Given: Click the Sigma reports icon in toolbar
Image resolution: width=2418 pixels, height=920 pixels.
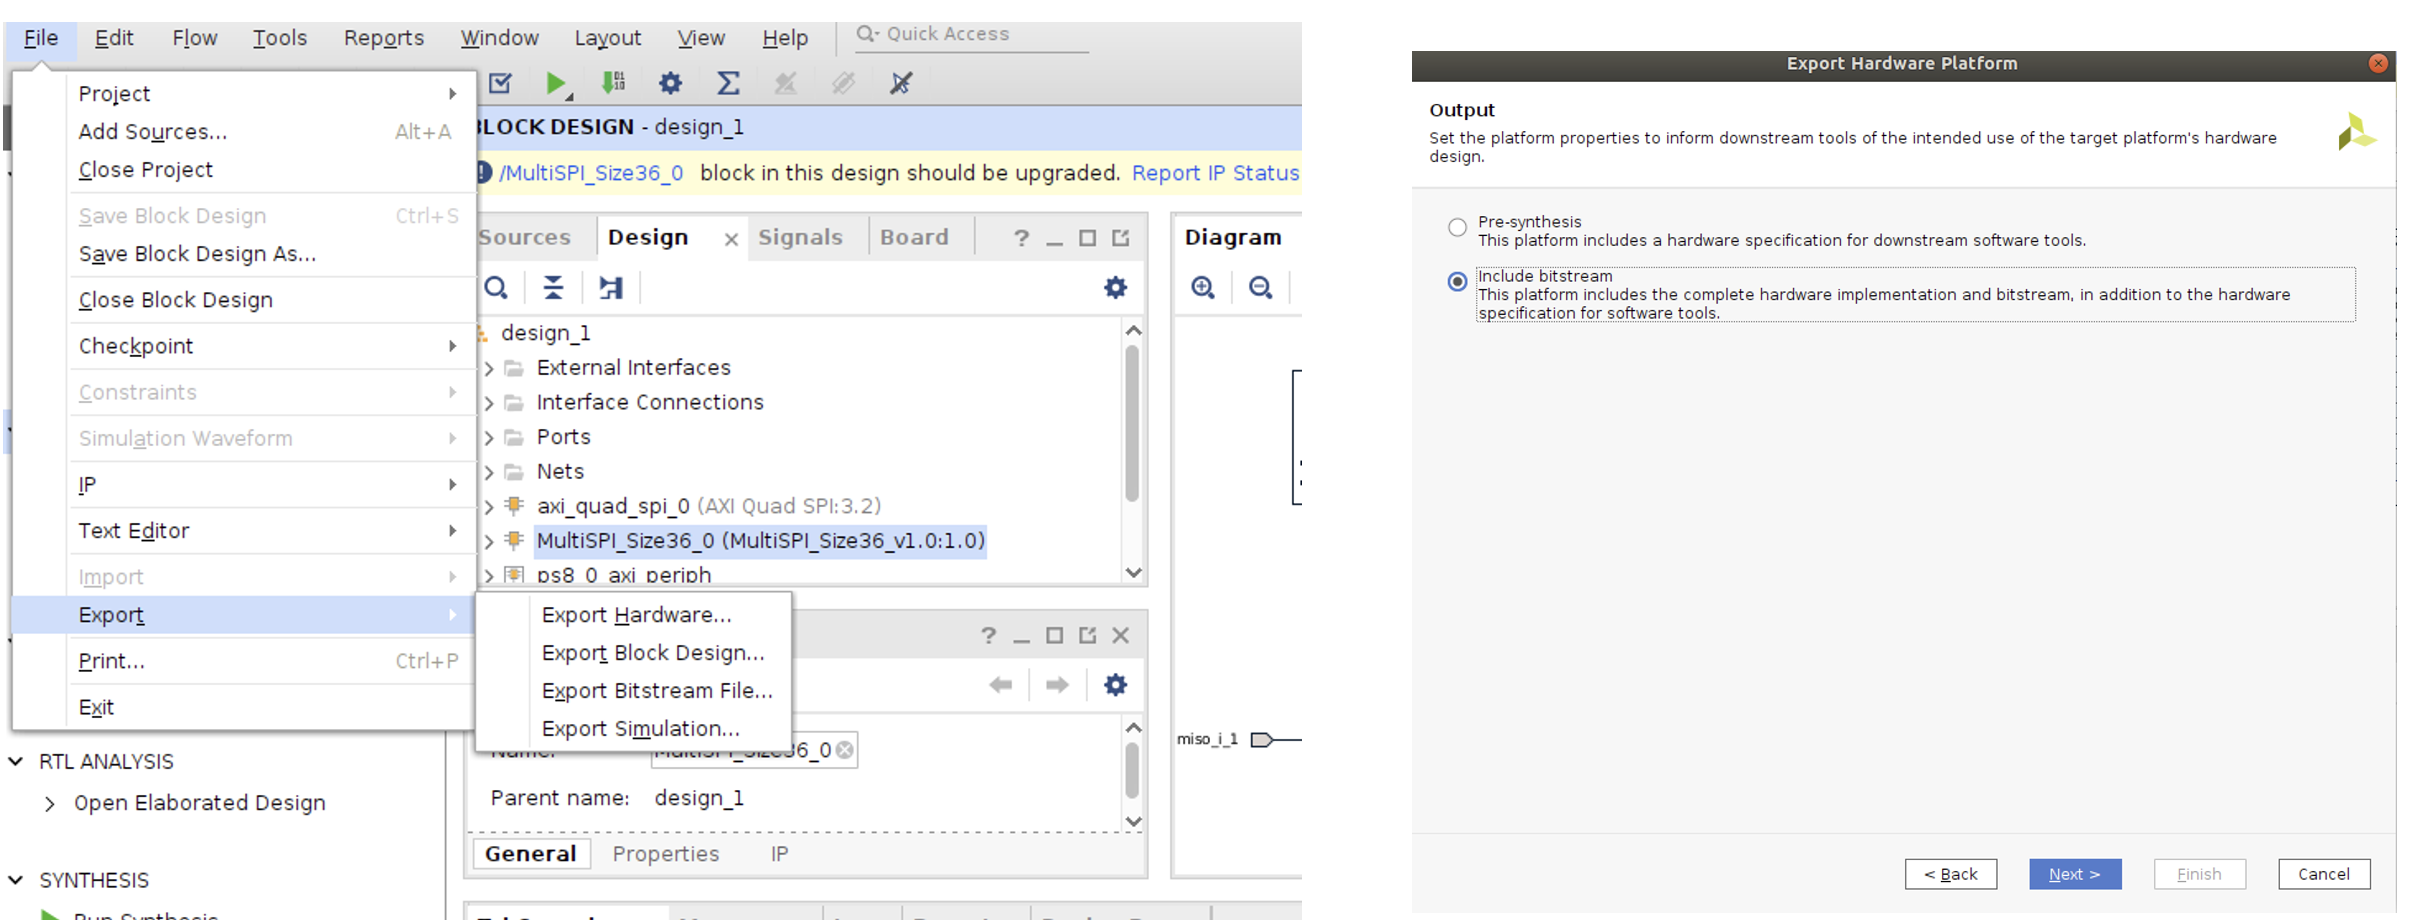Looking at the screenshot, I should tap(728, 83).
